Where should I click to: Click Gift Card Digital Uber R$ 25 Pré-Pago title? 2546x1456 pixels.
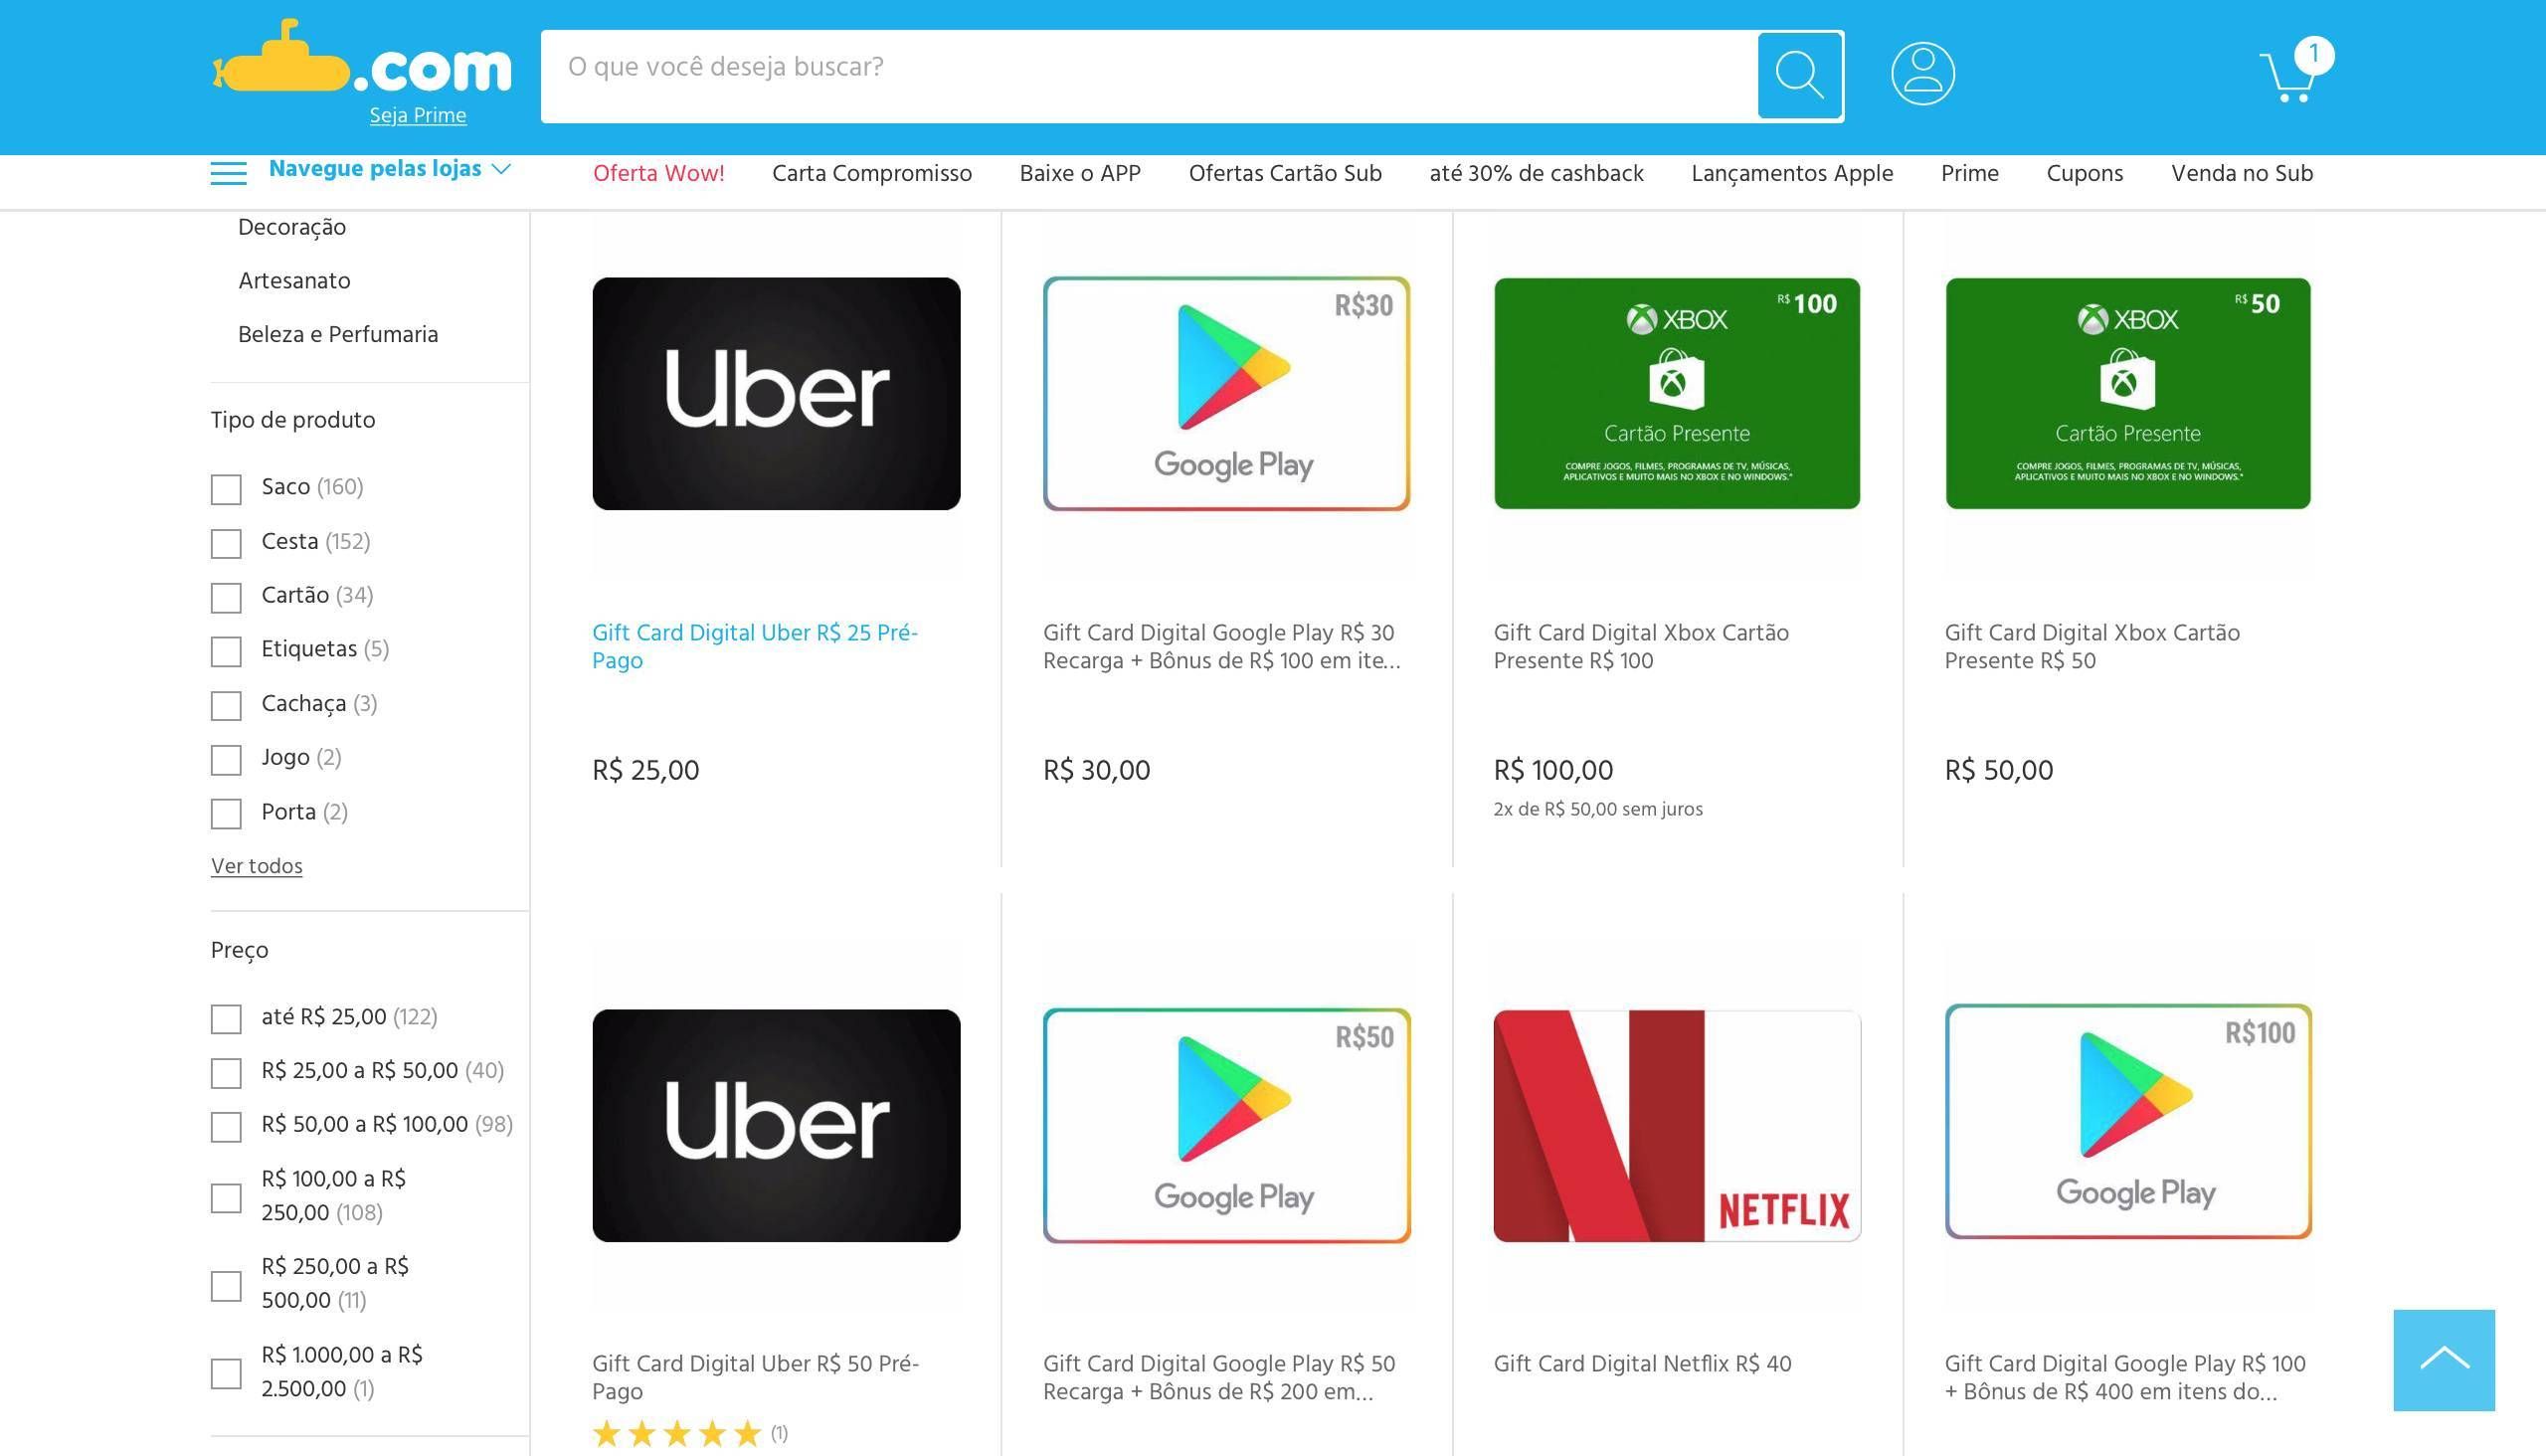tap(755, 646)
